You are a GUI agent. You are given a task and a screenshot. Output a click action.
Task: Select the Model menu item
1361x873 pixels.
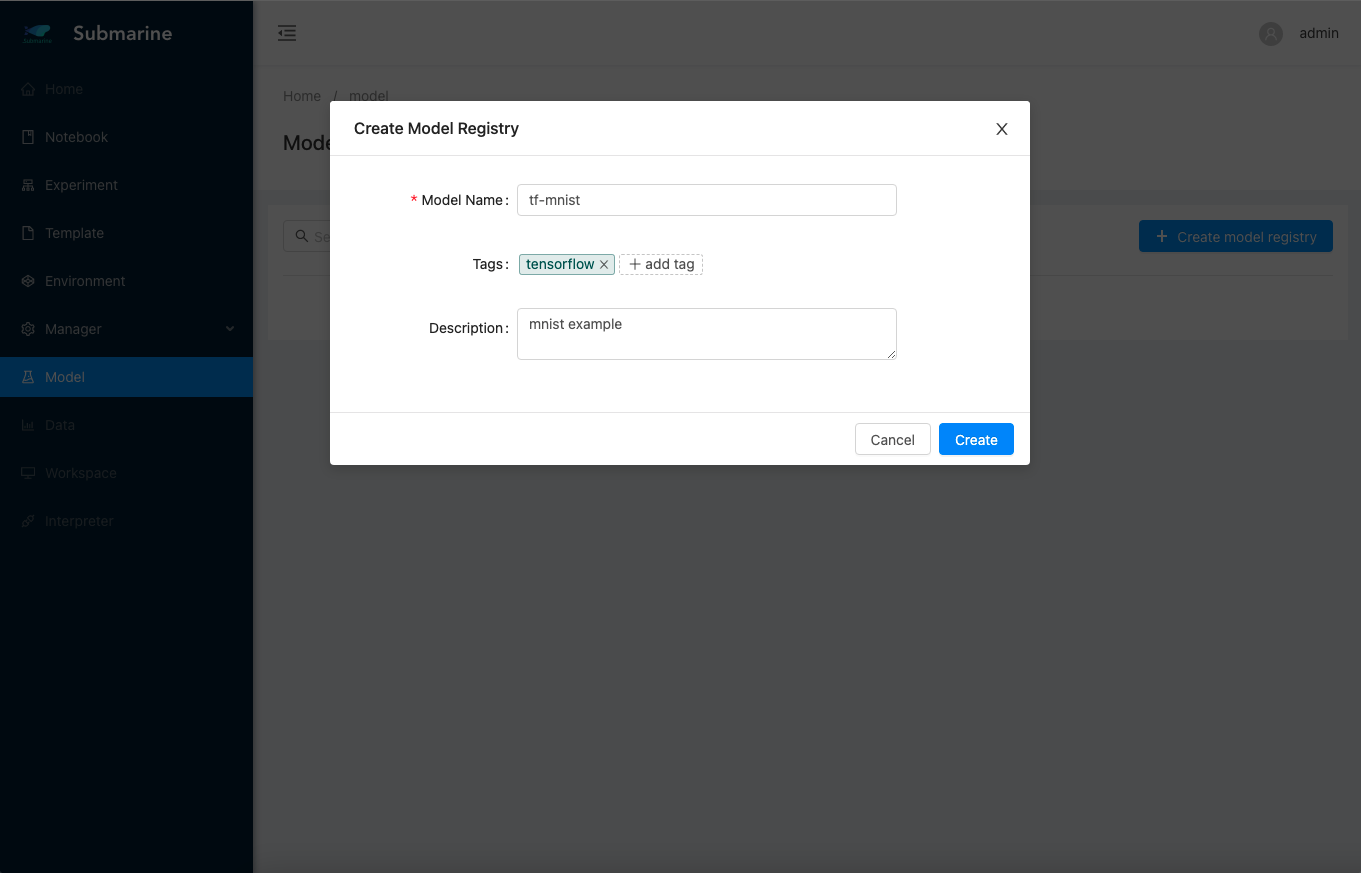pyautogui.click(x=65, y=377)
